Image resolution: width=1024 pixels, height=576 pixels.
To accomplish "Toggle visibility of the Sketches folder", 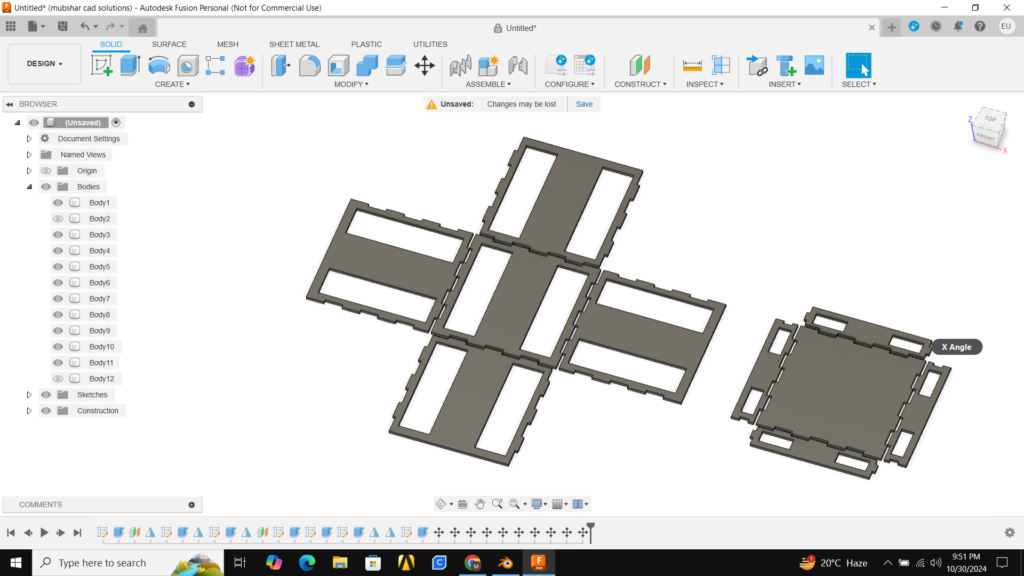I will 46,395.
